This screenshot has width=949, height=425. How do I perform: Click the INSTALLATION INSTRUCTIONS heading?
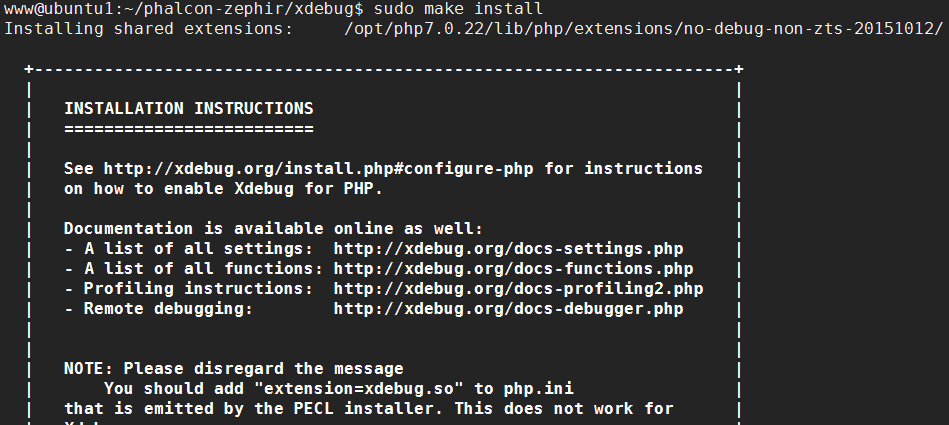point(189,108)
